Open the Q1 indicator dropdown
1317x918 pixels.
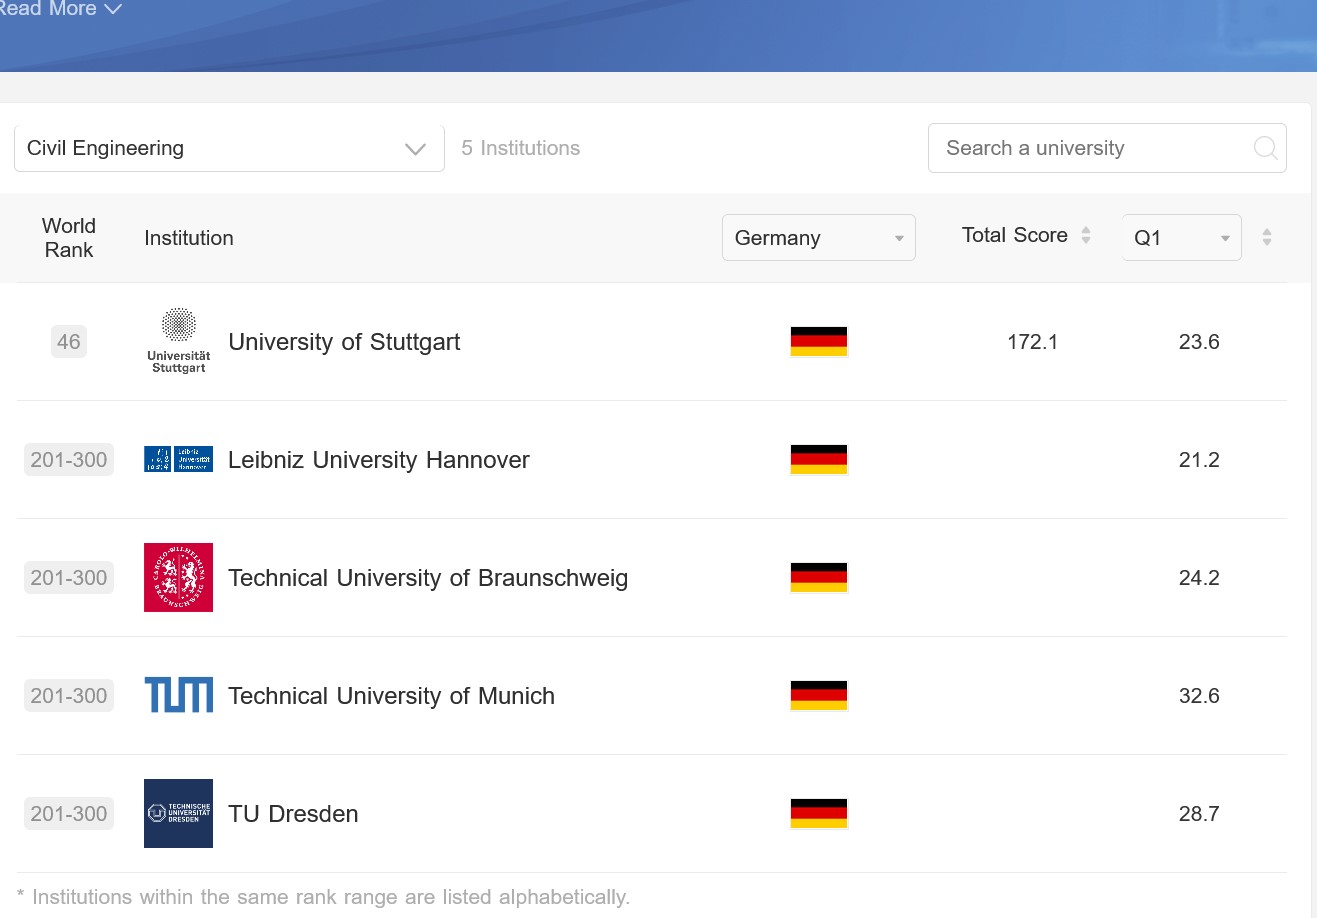tap(1182, 238)
